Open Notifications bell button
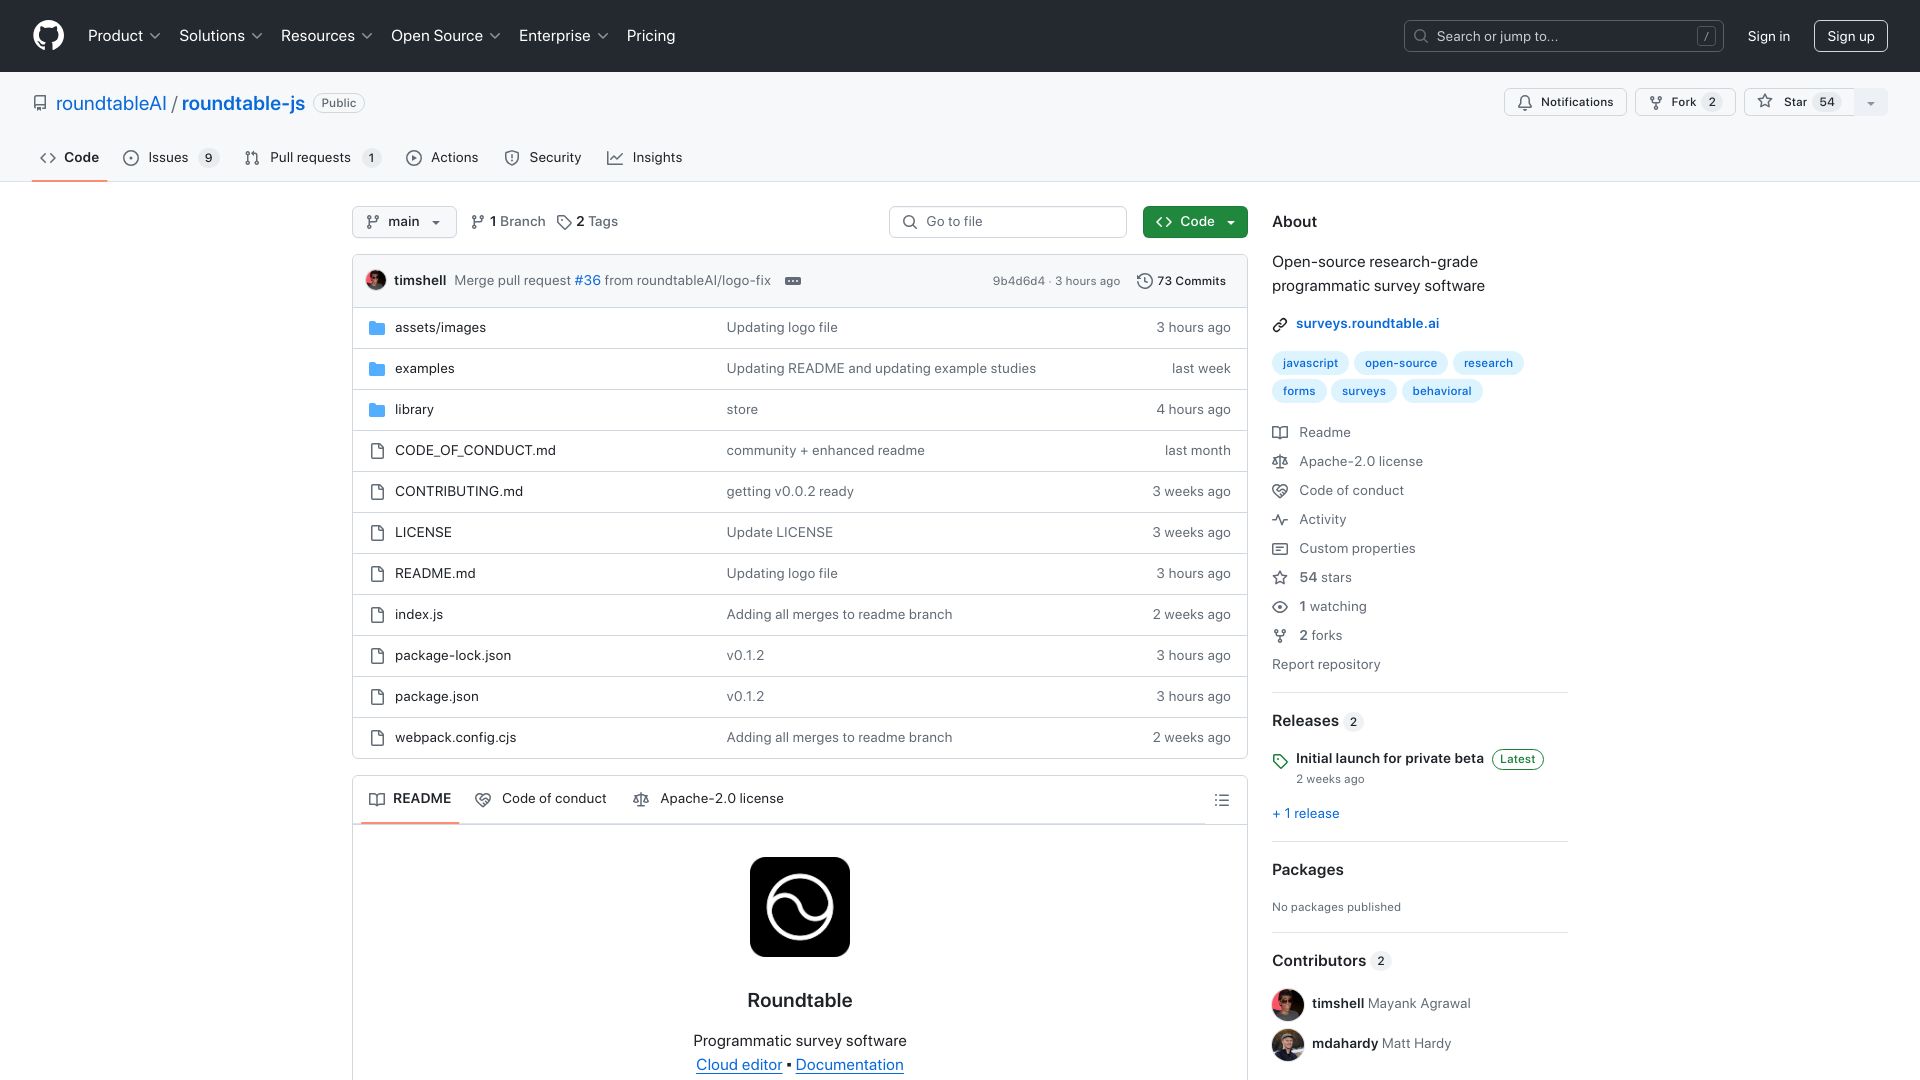Screen dimensions: 1920x1080 click(1565, 102)
